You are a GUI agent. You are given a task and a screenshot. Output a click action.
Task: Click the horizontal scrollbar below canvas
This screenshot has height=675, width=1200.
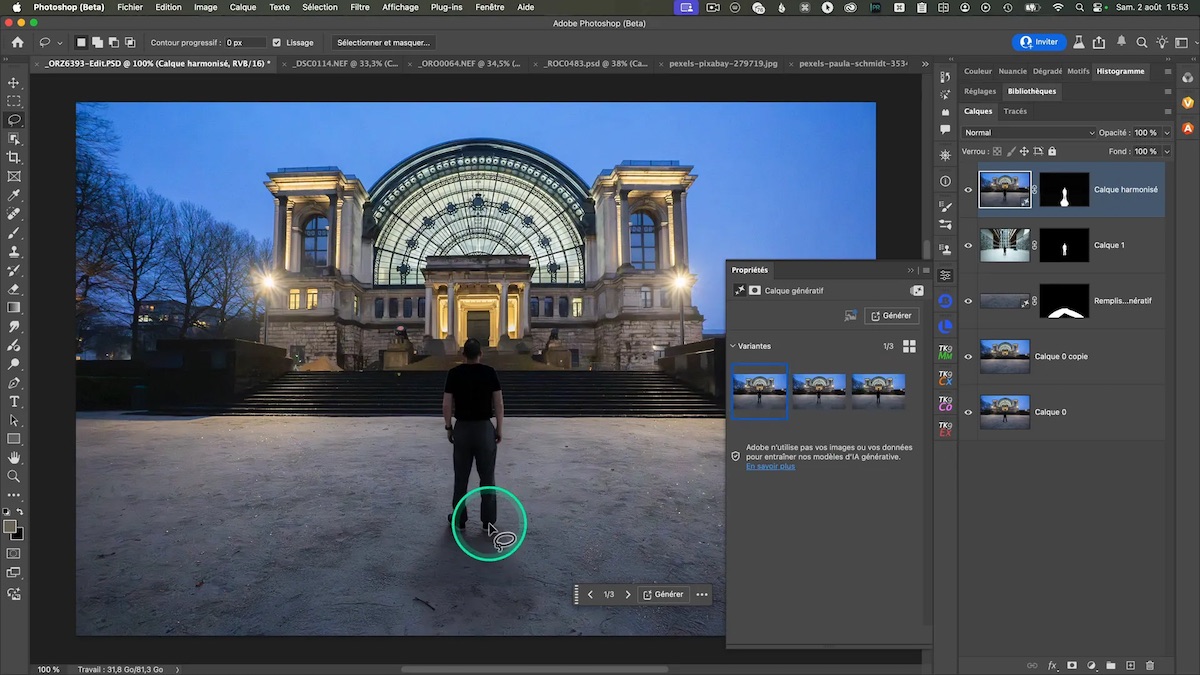click(x=534, y=669)
